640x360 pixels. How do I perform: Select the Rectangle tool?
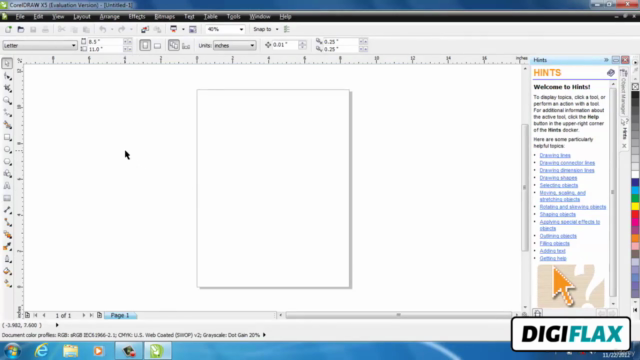click(x=7, y=137)
